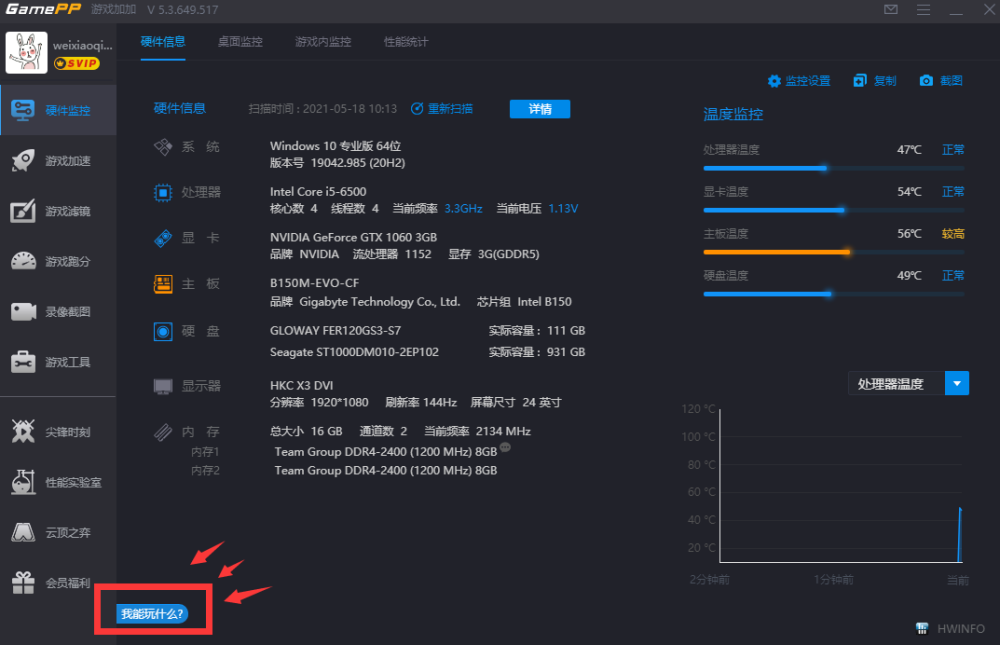The image size is (1000, 645).
Task: Open 录像截图 camera icon
Action: click(23, 312)
